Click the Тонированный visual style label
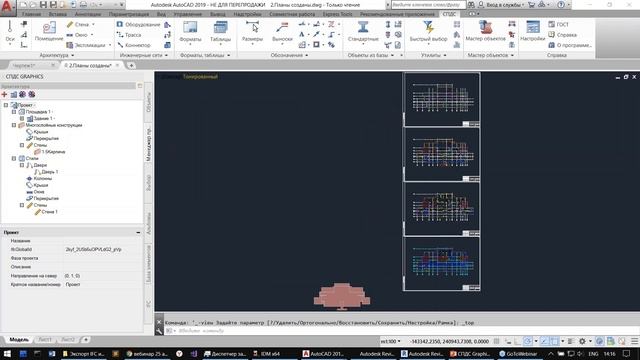This screenshot has width=640, height=360. (x=200, y=76)
